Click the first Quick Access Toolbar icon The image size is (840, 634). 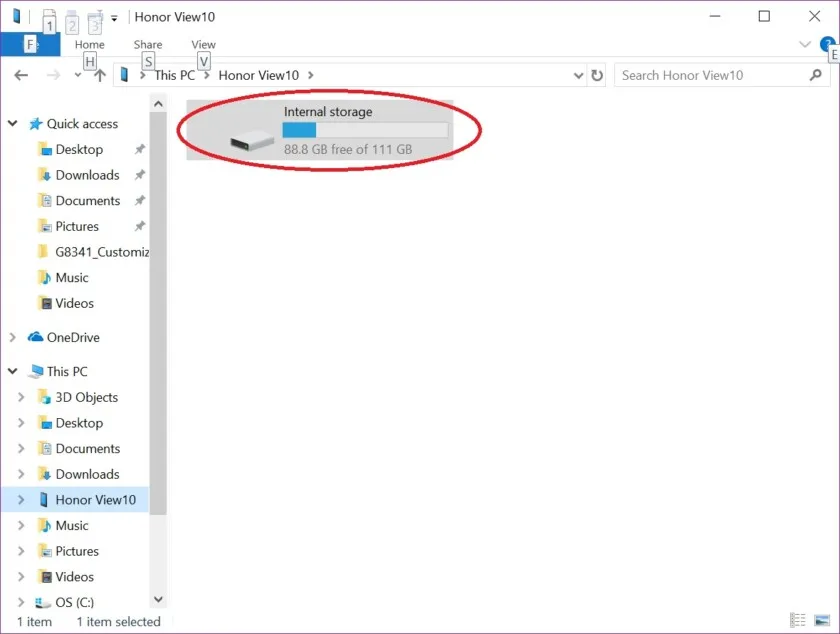tap(49, 20)
